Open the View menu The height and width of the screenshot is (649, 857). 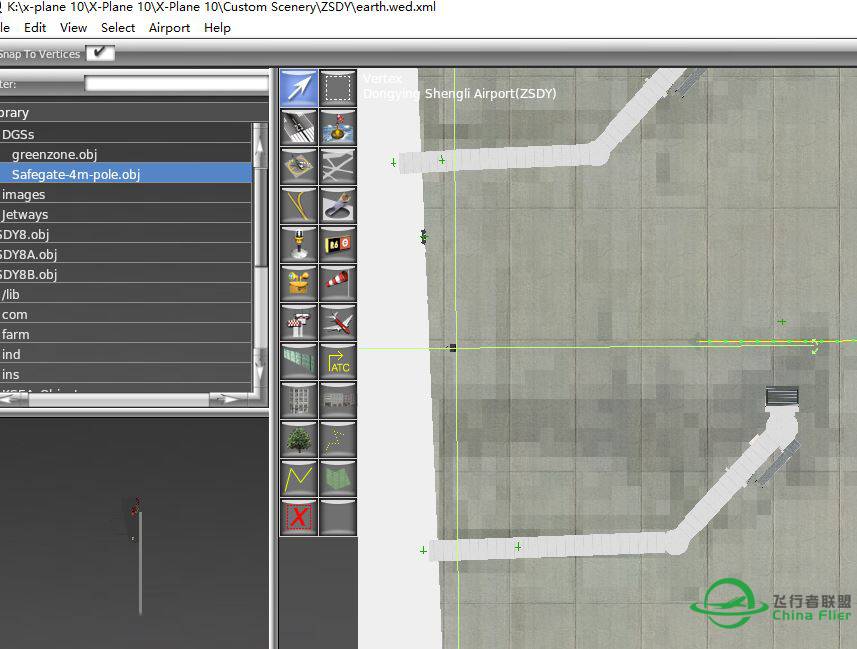(x=73, y=27)
